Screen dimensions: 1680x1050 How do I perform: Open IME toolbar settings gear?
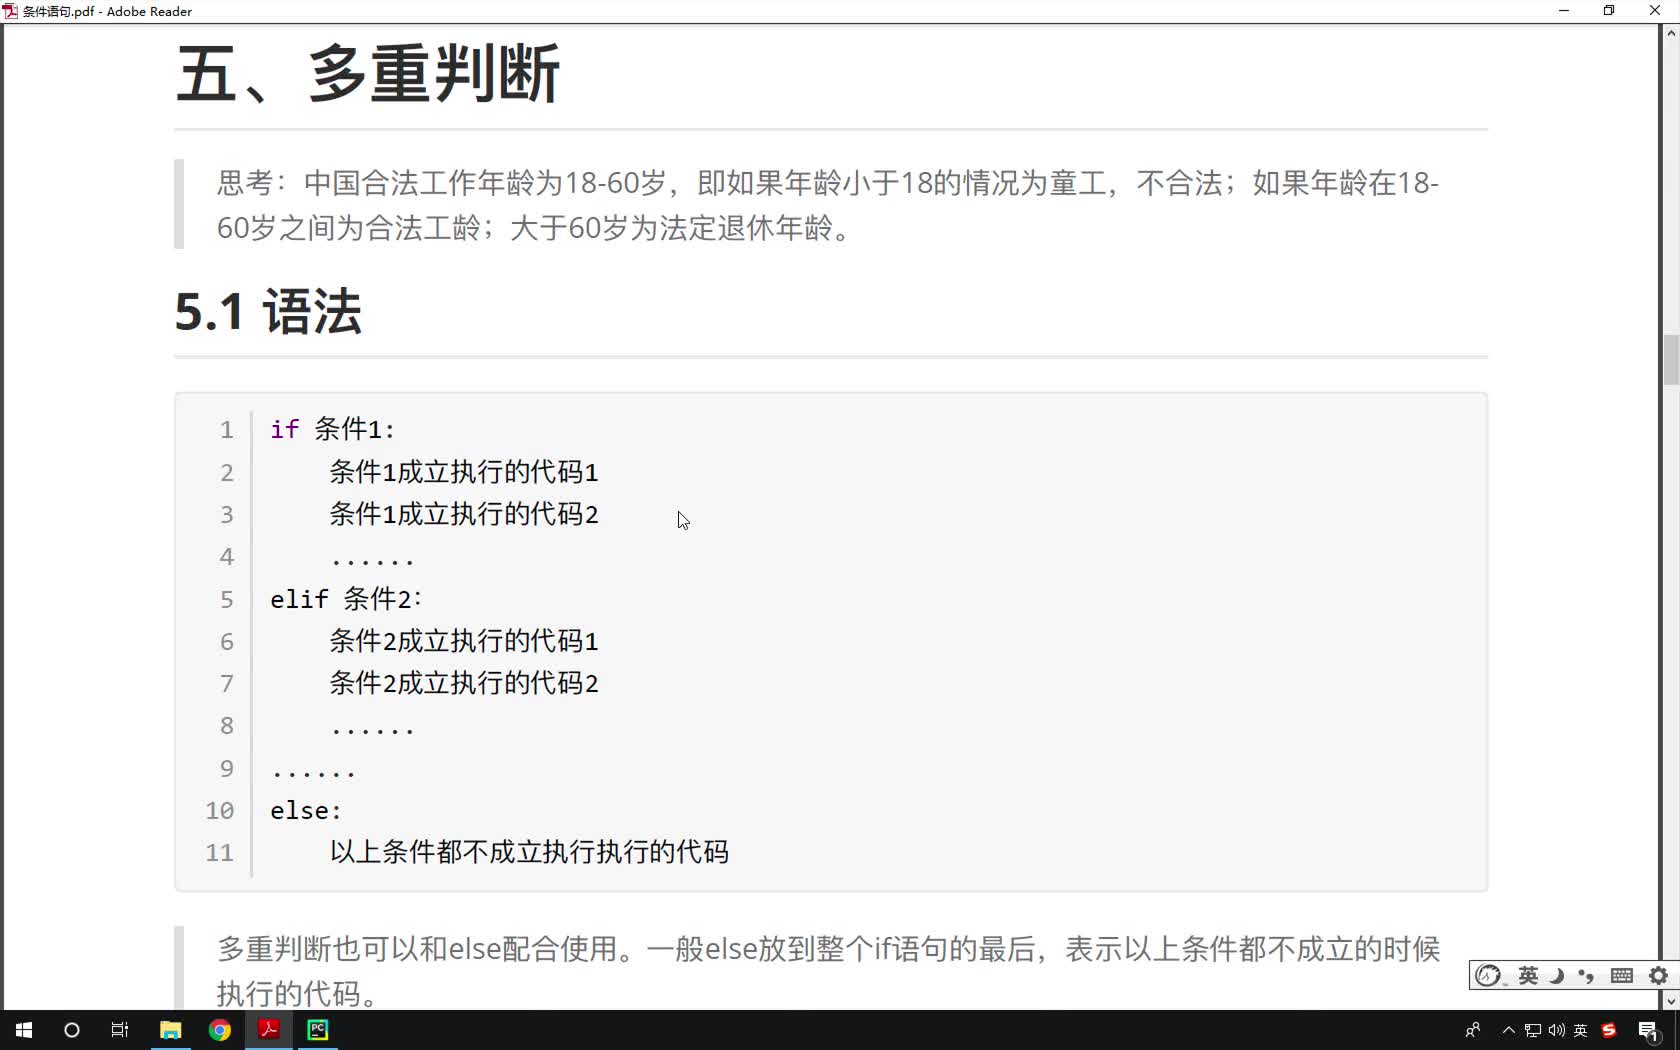coord(1659,976)
